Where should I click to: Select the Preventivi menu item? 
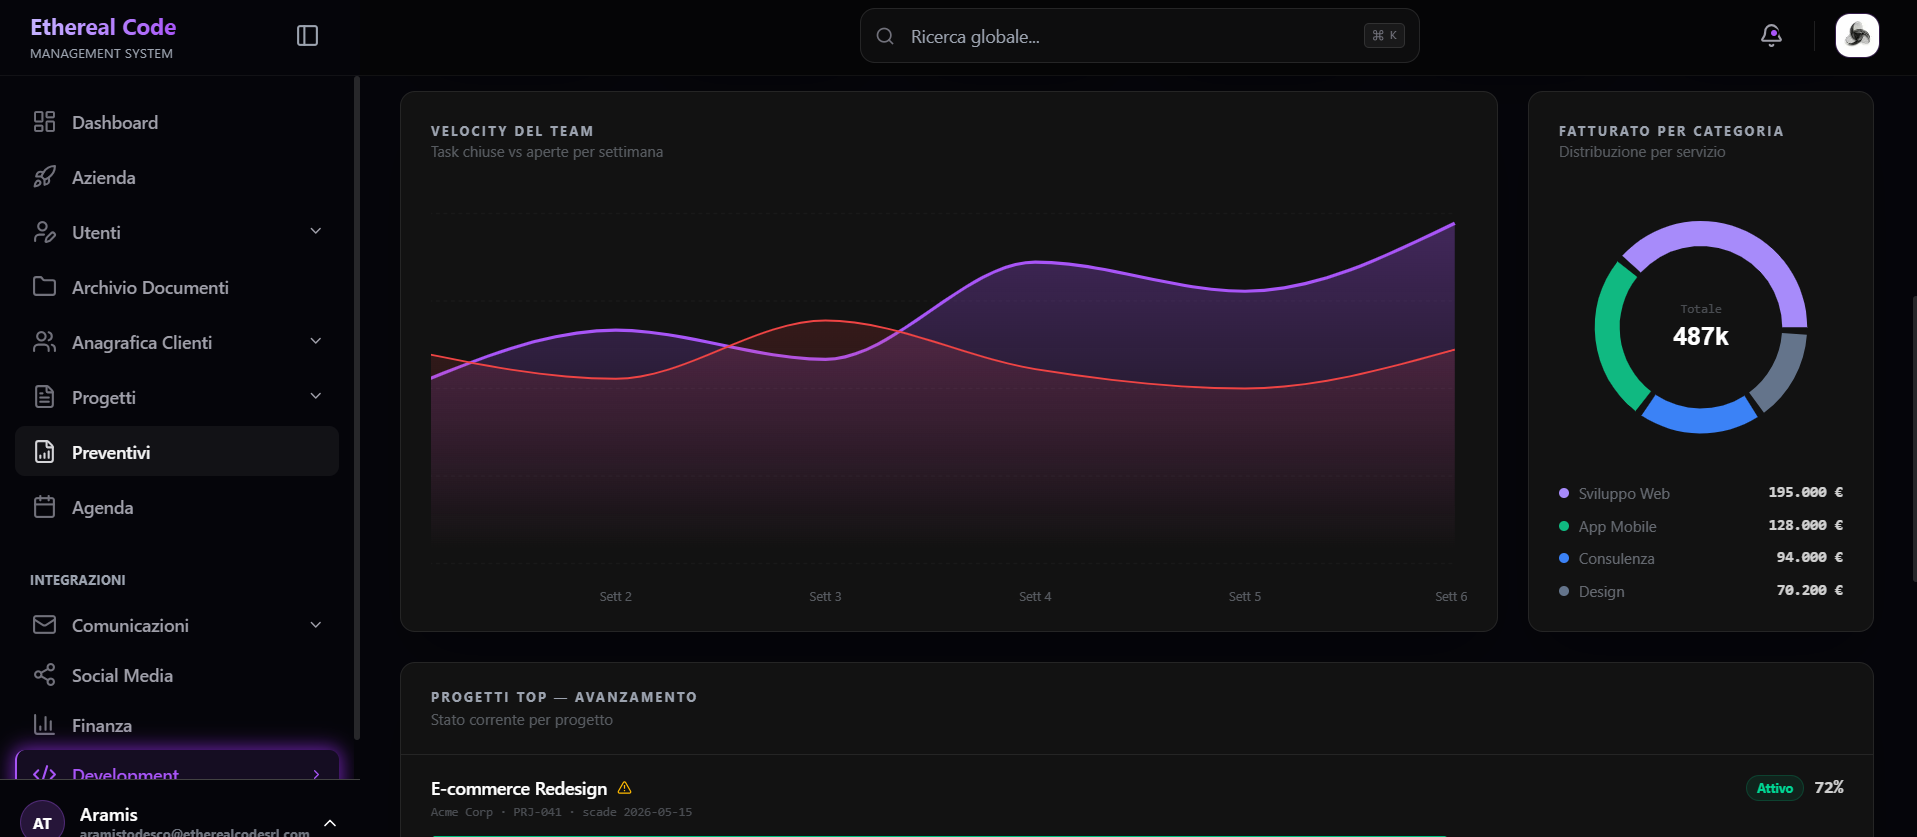click(177, 452)
